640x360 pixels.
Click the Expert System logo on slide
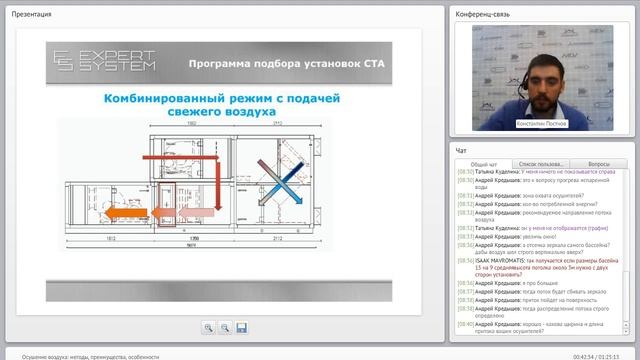(x=104, y=61)
